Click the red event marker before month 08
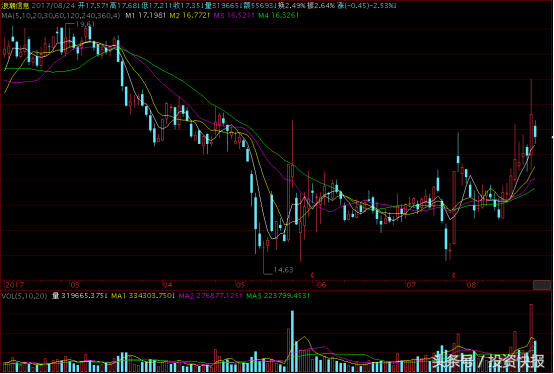The height and width of the screenshot is (374, 554). pos(454,274)
